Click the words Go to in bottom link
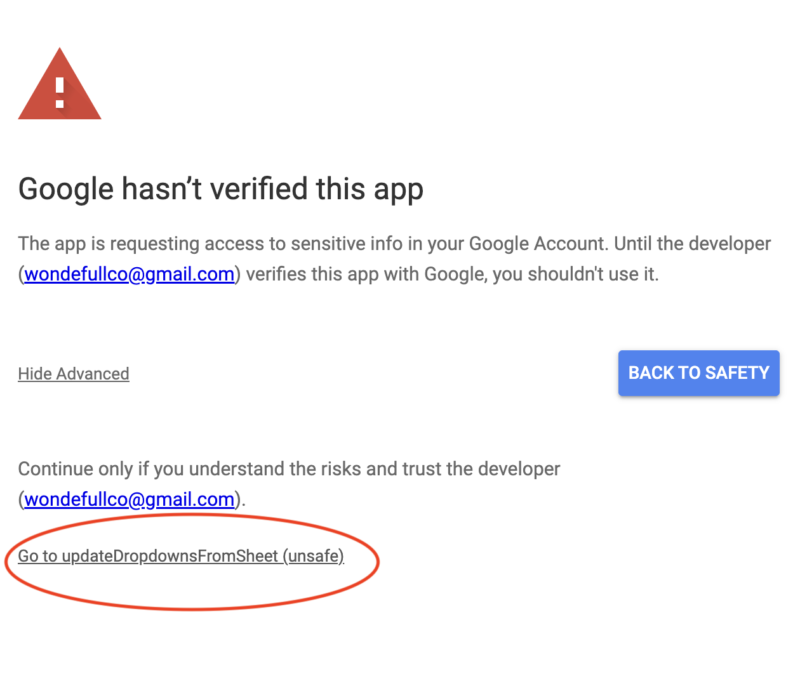800x693 pixels. pyautogui.click(x=37, y=556)
